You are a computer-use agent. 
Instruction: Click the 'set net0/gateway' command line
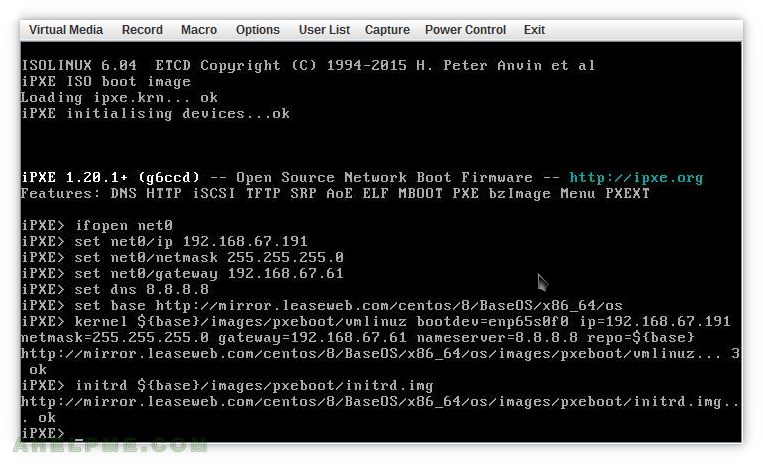coord(182,273)
